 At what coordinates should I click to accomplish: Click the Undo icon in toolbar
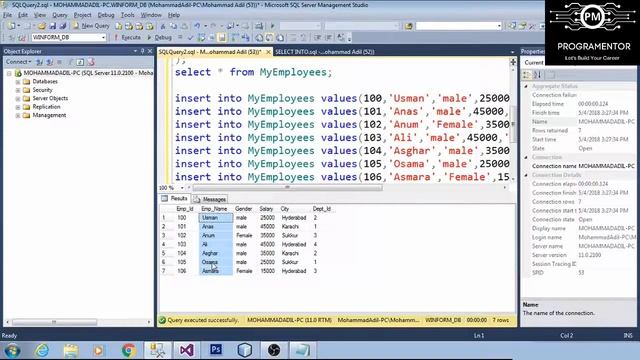197,26
